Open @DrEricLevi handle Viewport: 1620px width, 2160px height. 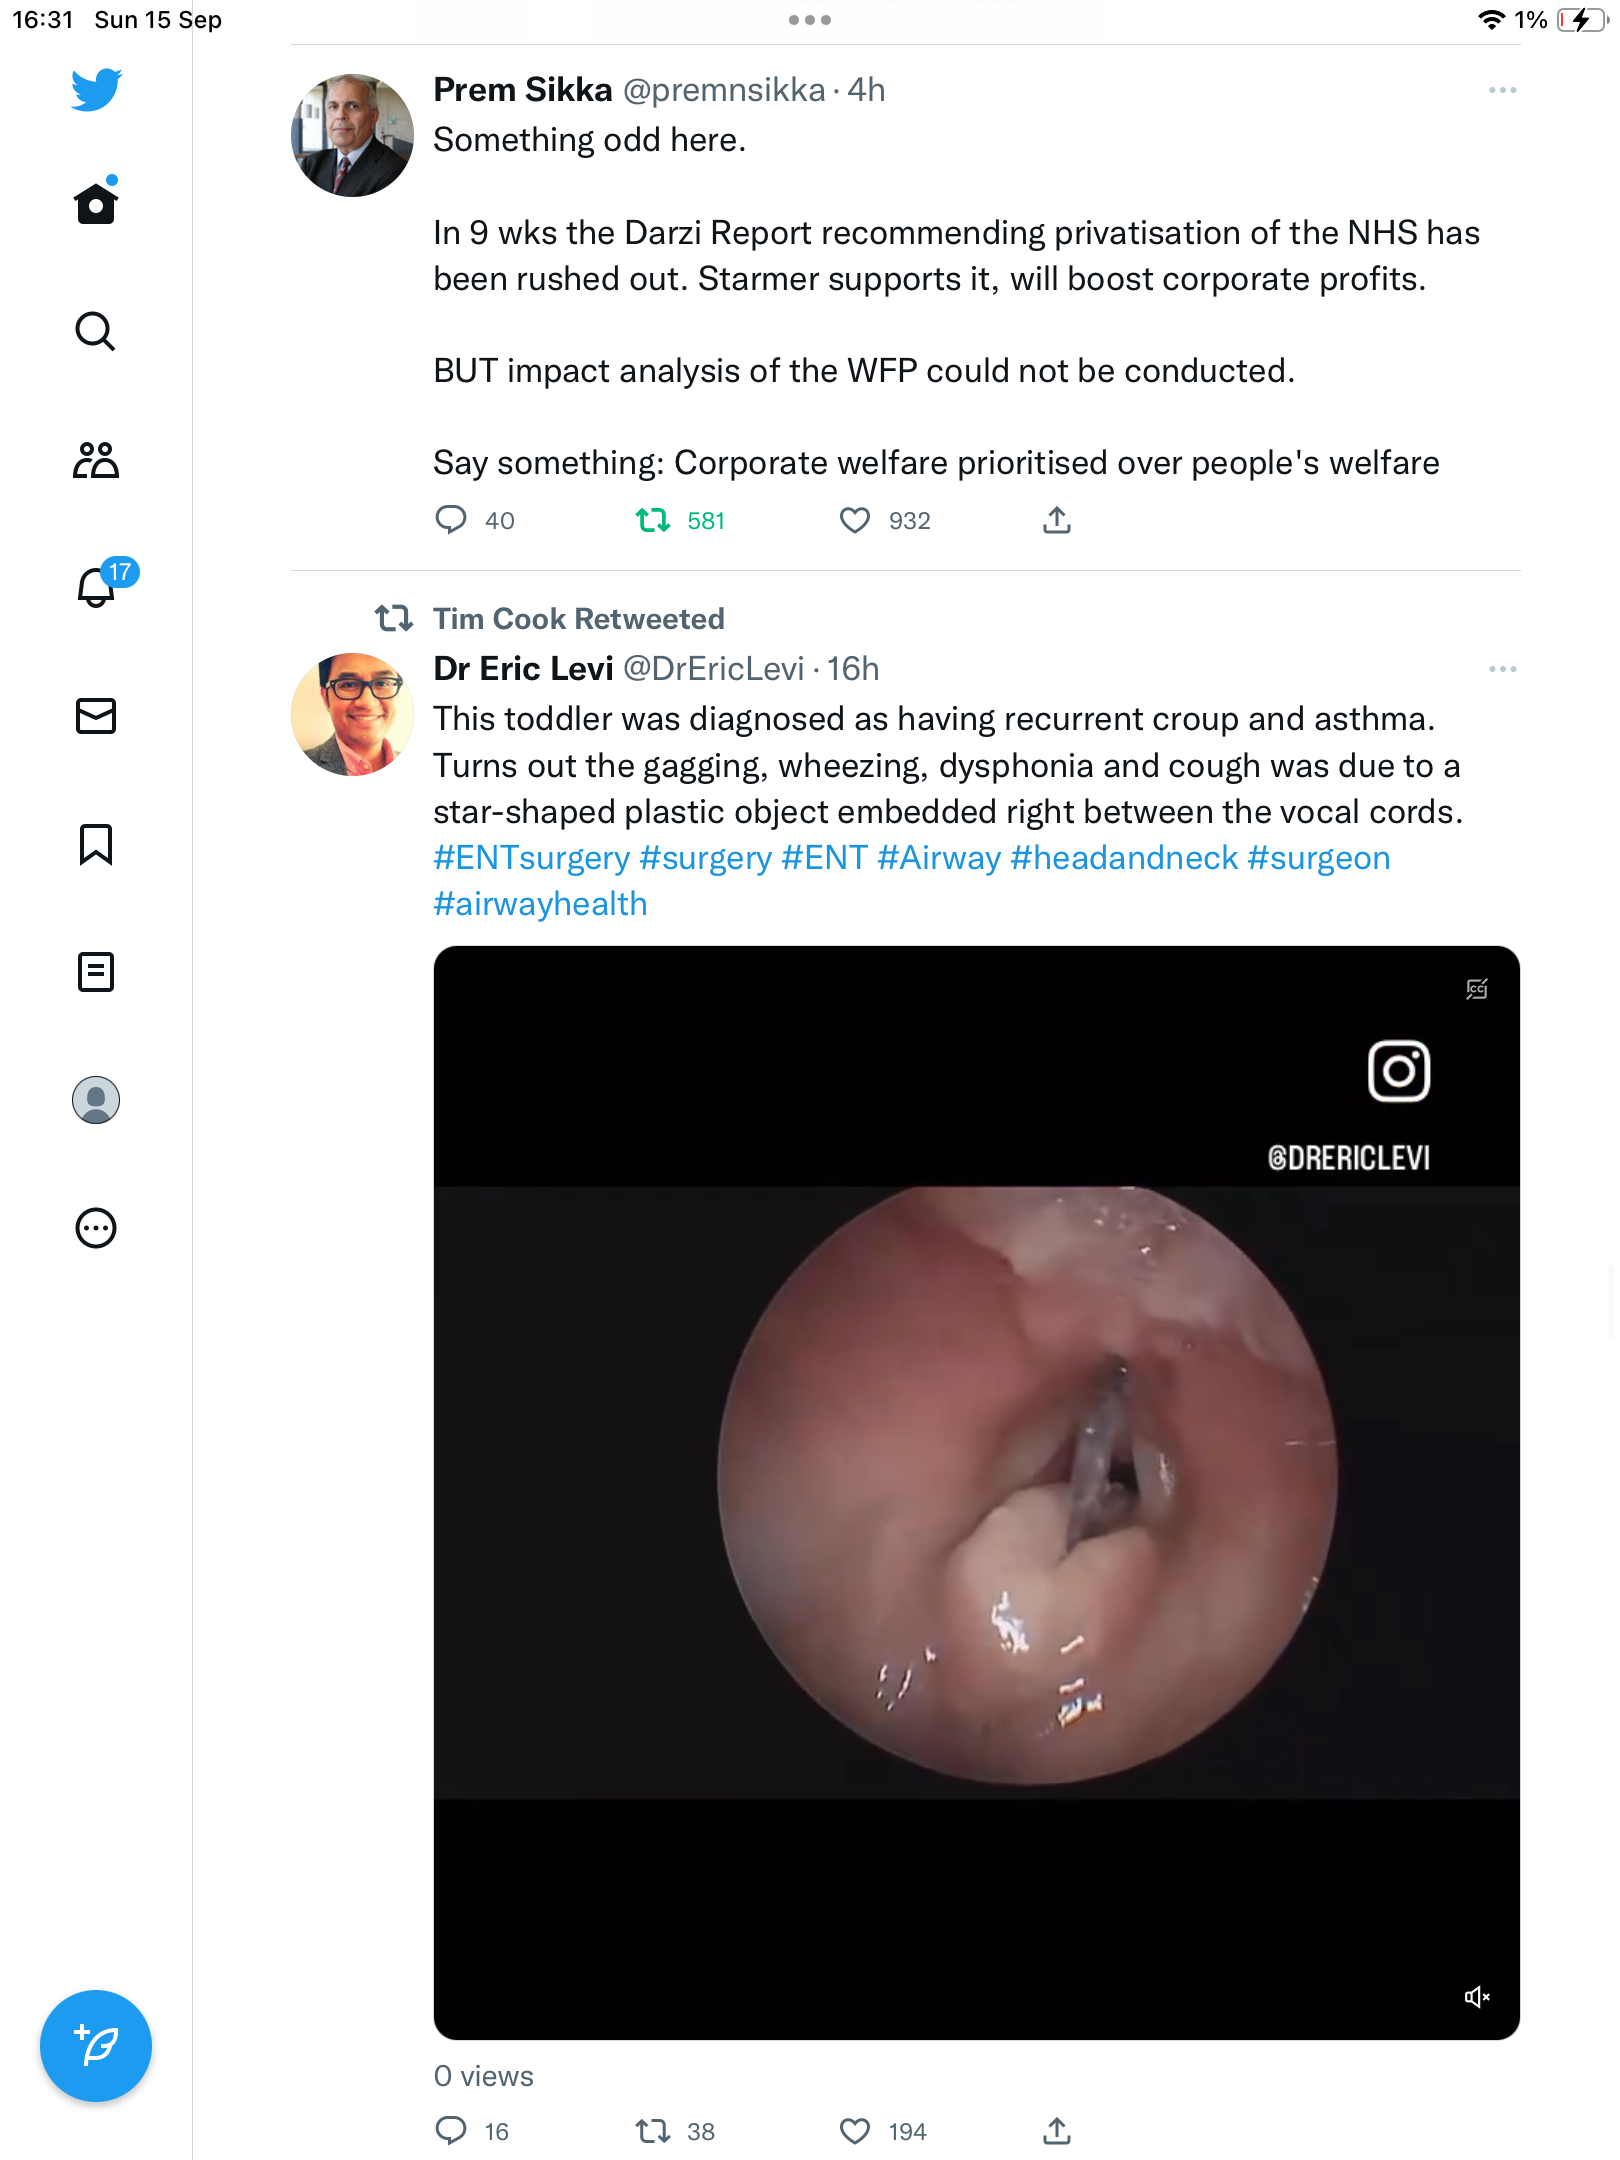coord(714,669)
